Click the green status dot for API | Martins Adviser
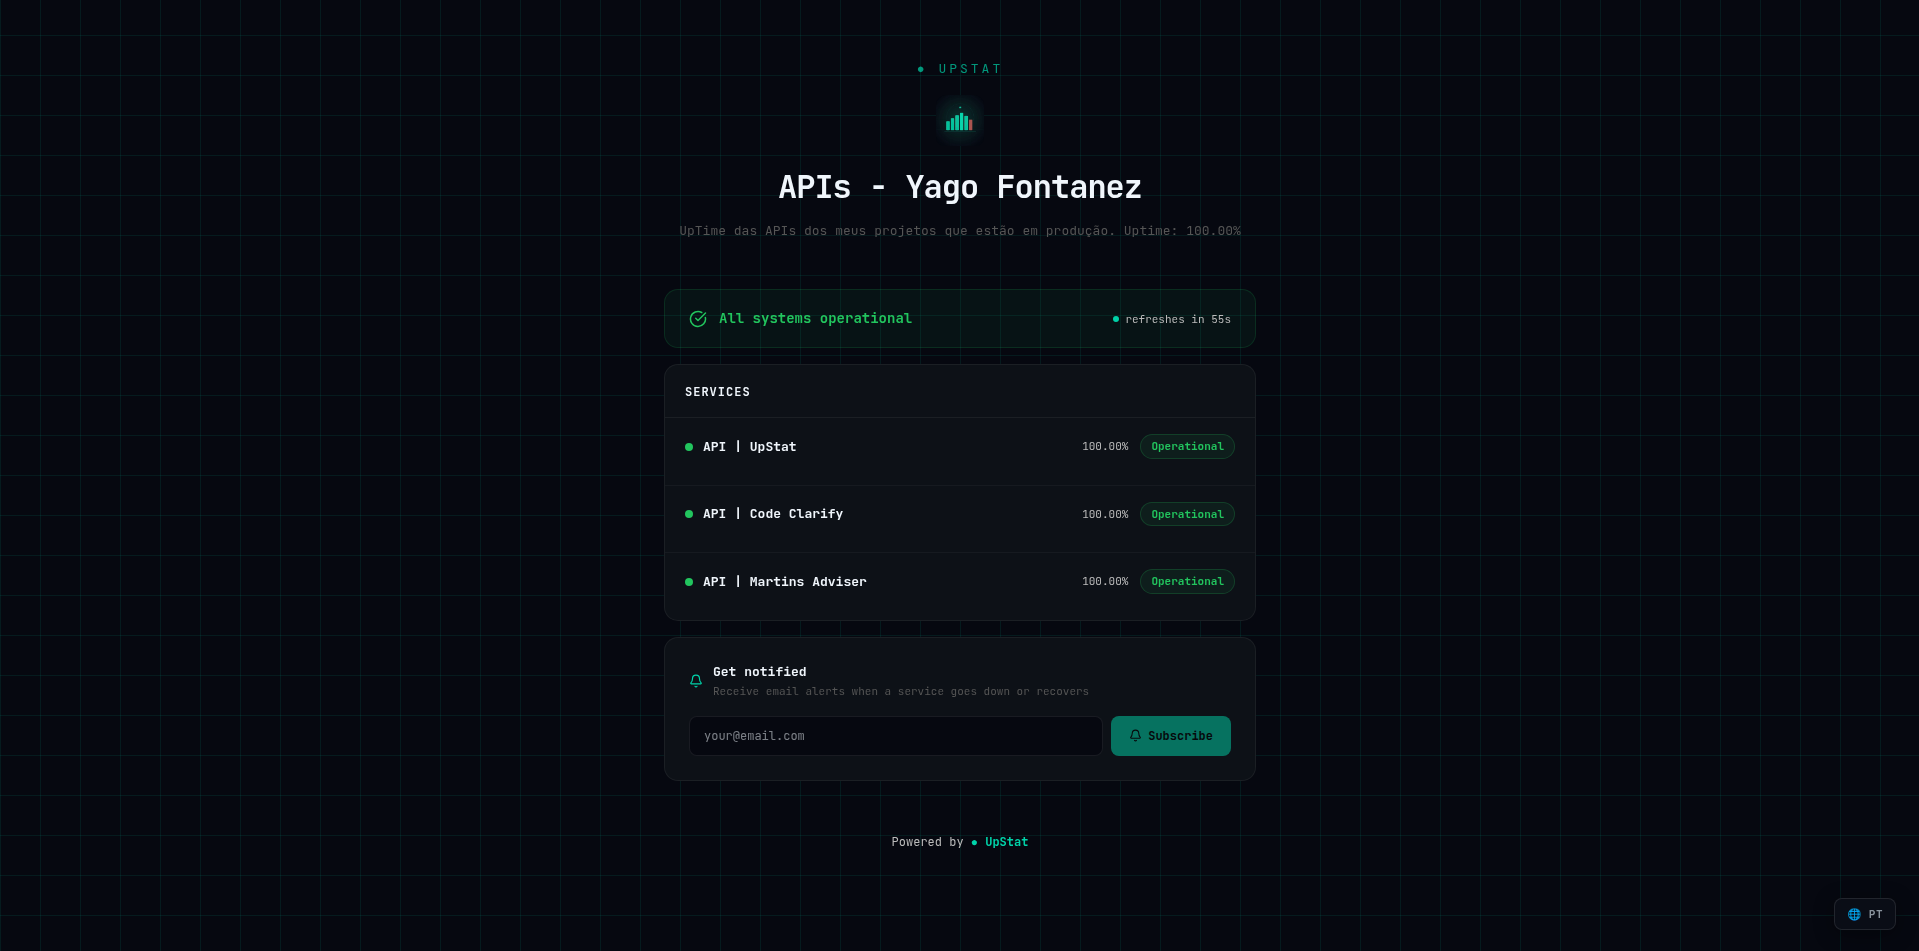 (689, 582)
